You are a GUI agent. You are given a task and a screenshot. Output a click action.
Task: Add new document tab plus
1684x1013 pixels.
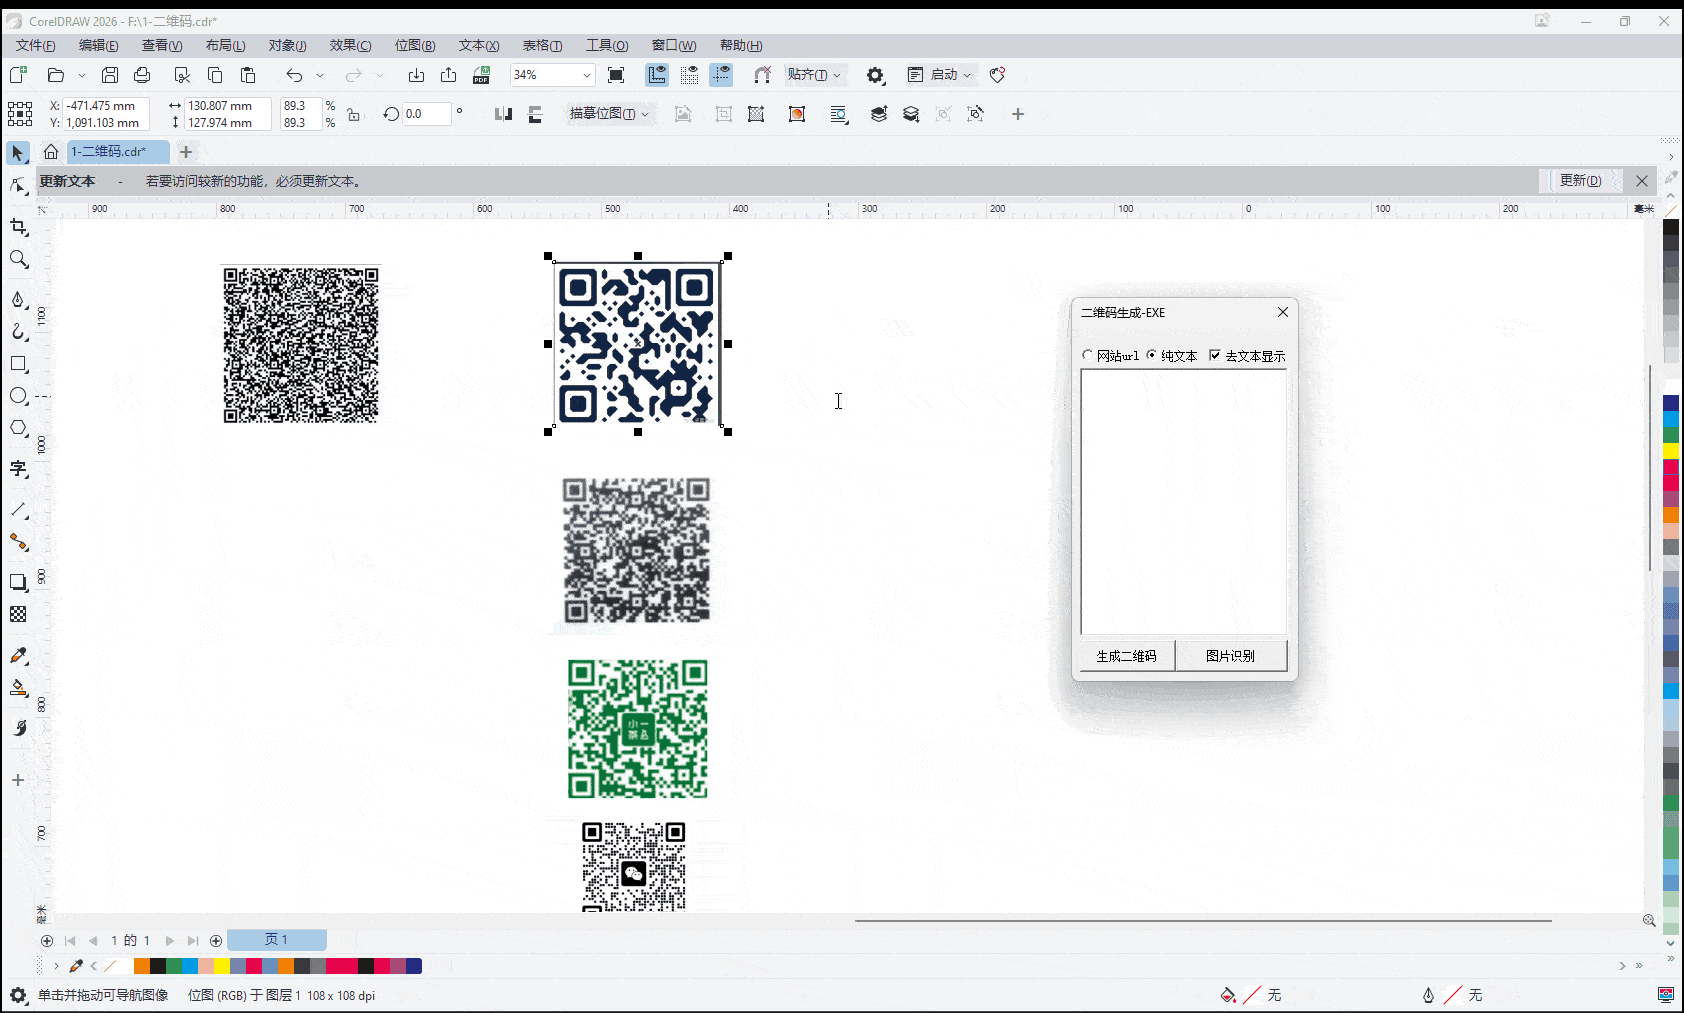point(186,152)
